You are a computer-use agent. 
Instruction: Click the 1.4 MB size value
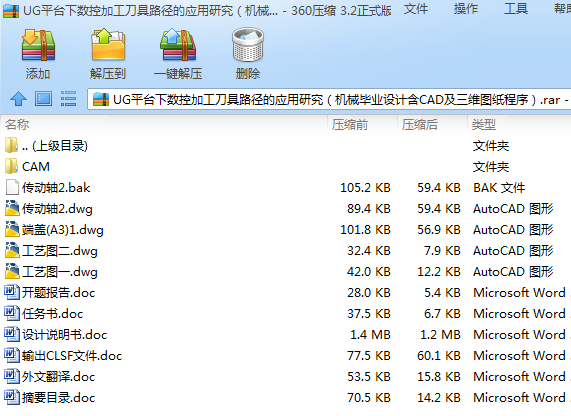[x=370, y=334]
